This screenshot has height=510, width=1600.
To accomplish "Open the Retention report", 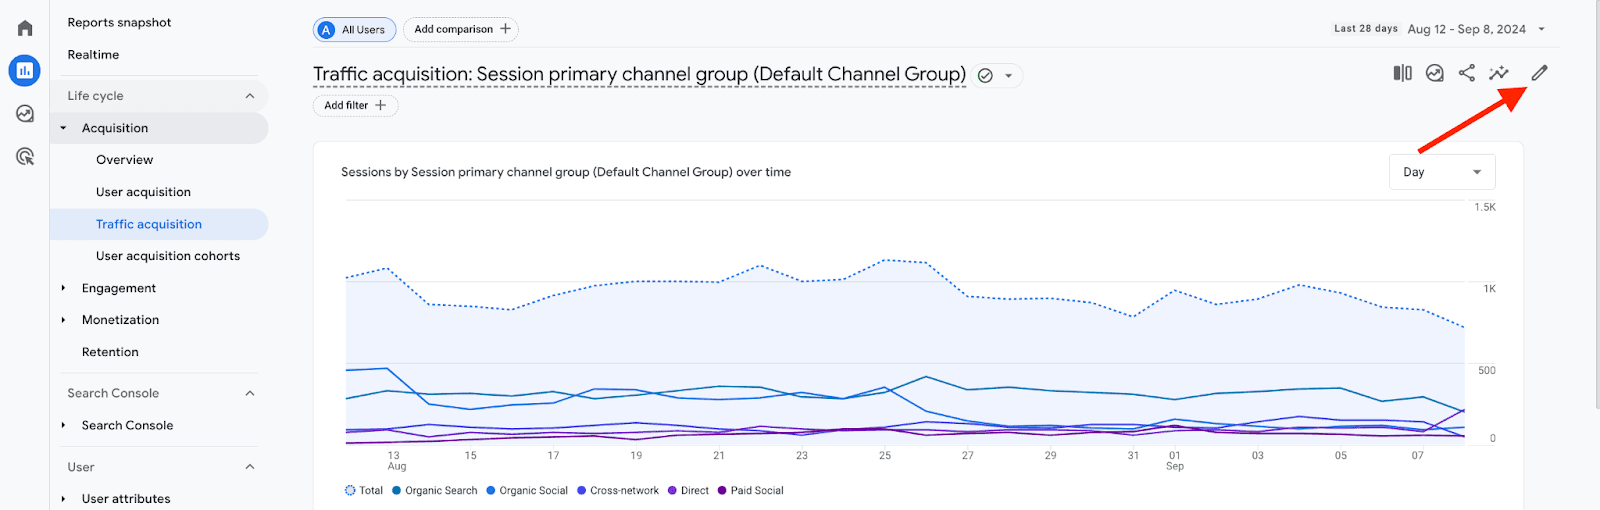I will tap(110, 352).
